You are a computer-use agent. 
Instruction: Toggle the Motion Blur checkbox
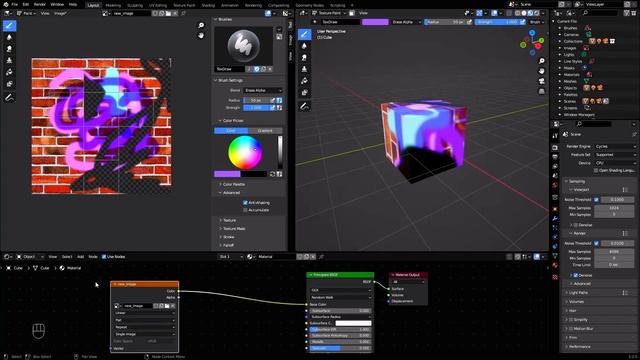pos(571,329)
